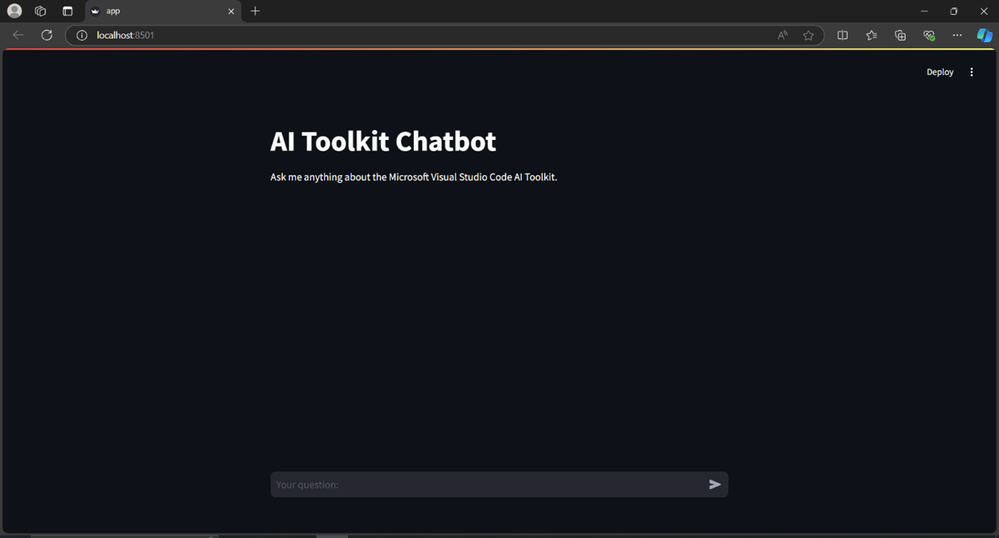The height and width of the screenshot is (538, 999).
Task: Open the tab actions menu icon
Action: click(x=68, y=11)
